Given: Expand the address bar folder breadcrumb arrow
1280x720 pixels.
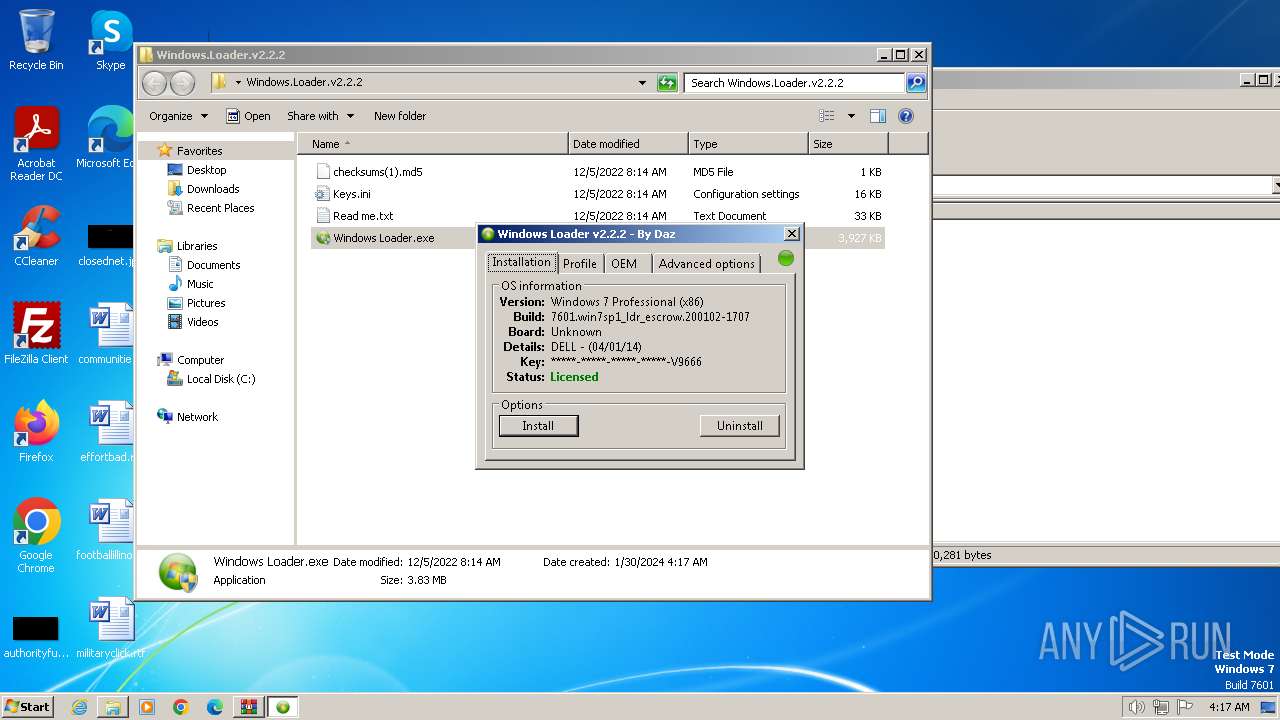Looking at the screenshot, I should (238, 83).
